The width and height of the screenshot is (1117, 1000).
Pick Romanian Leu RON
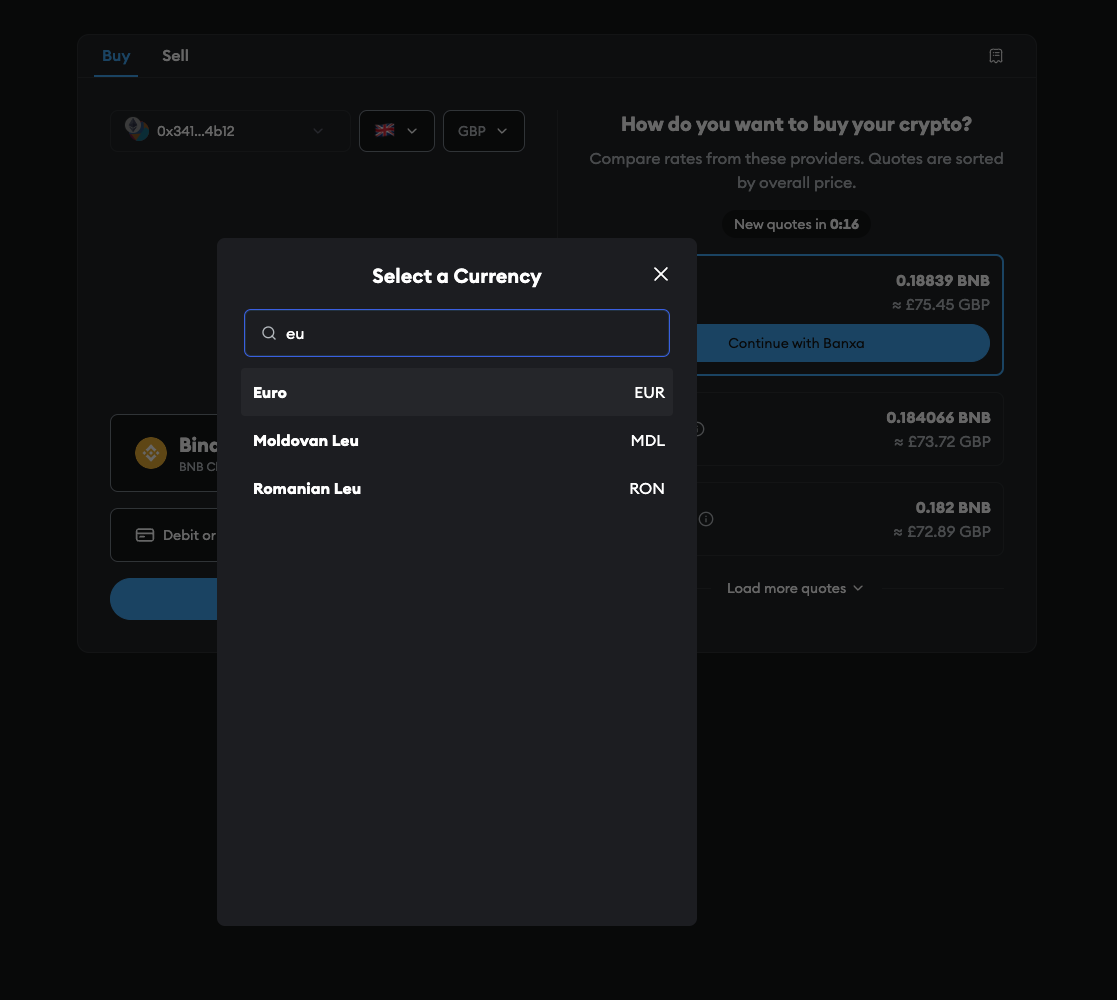[457, 488]
